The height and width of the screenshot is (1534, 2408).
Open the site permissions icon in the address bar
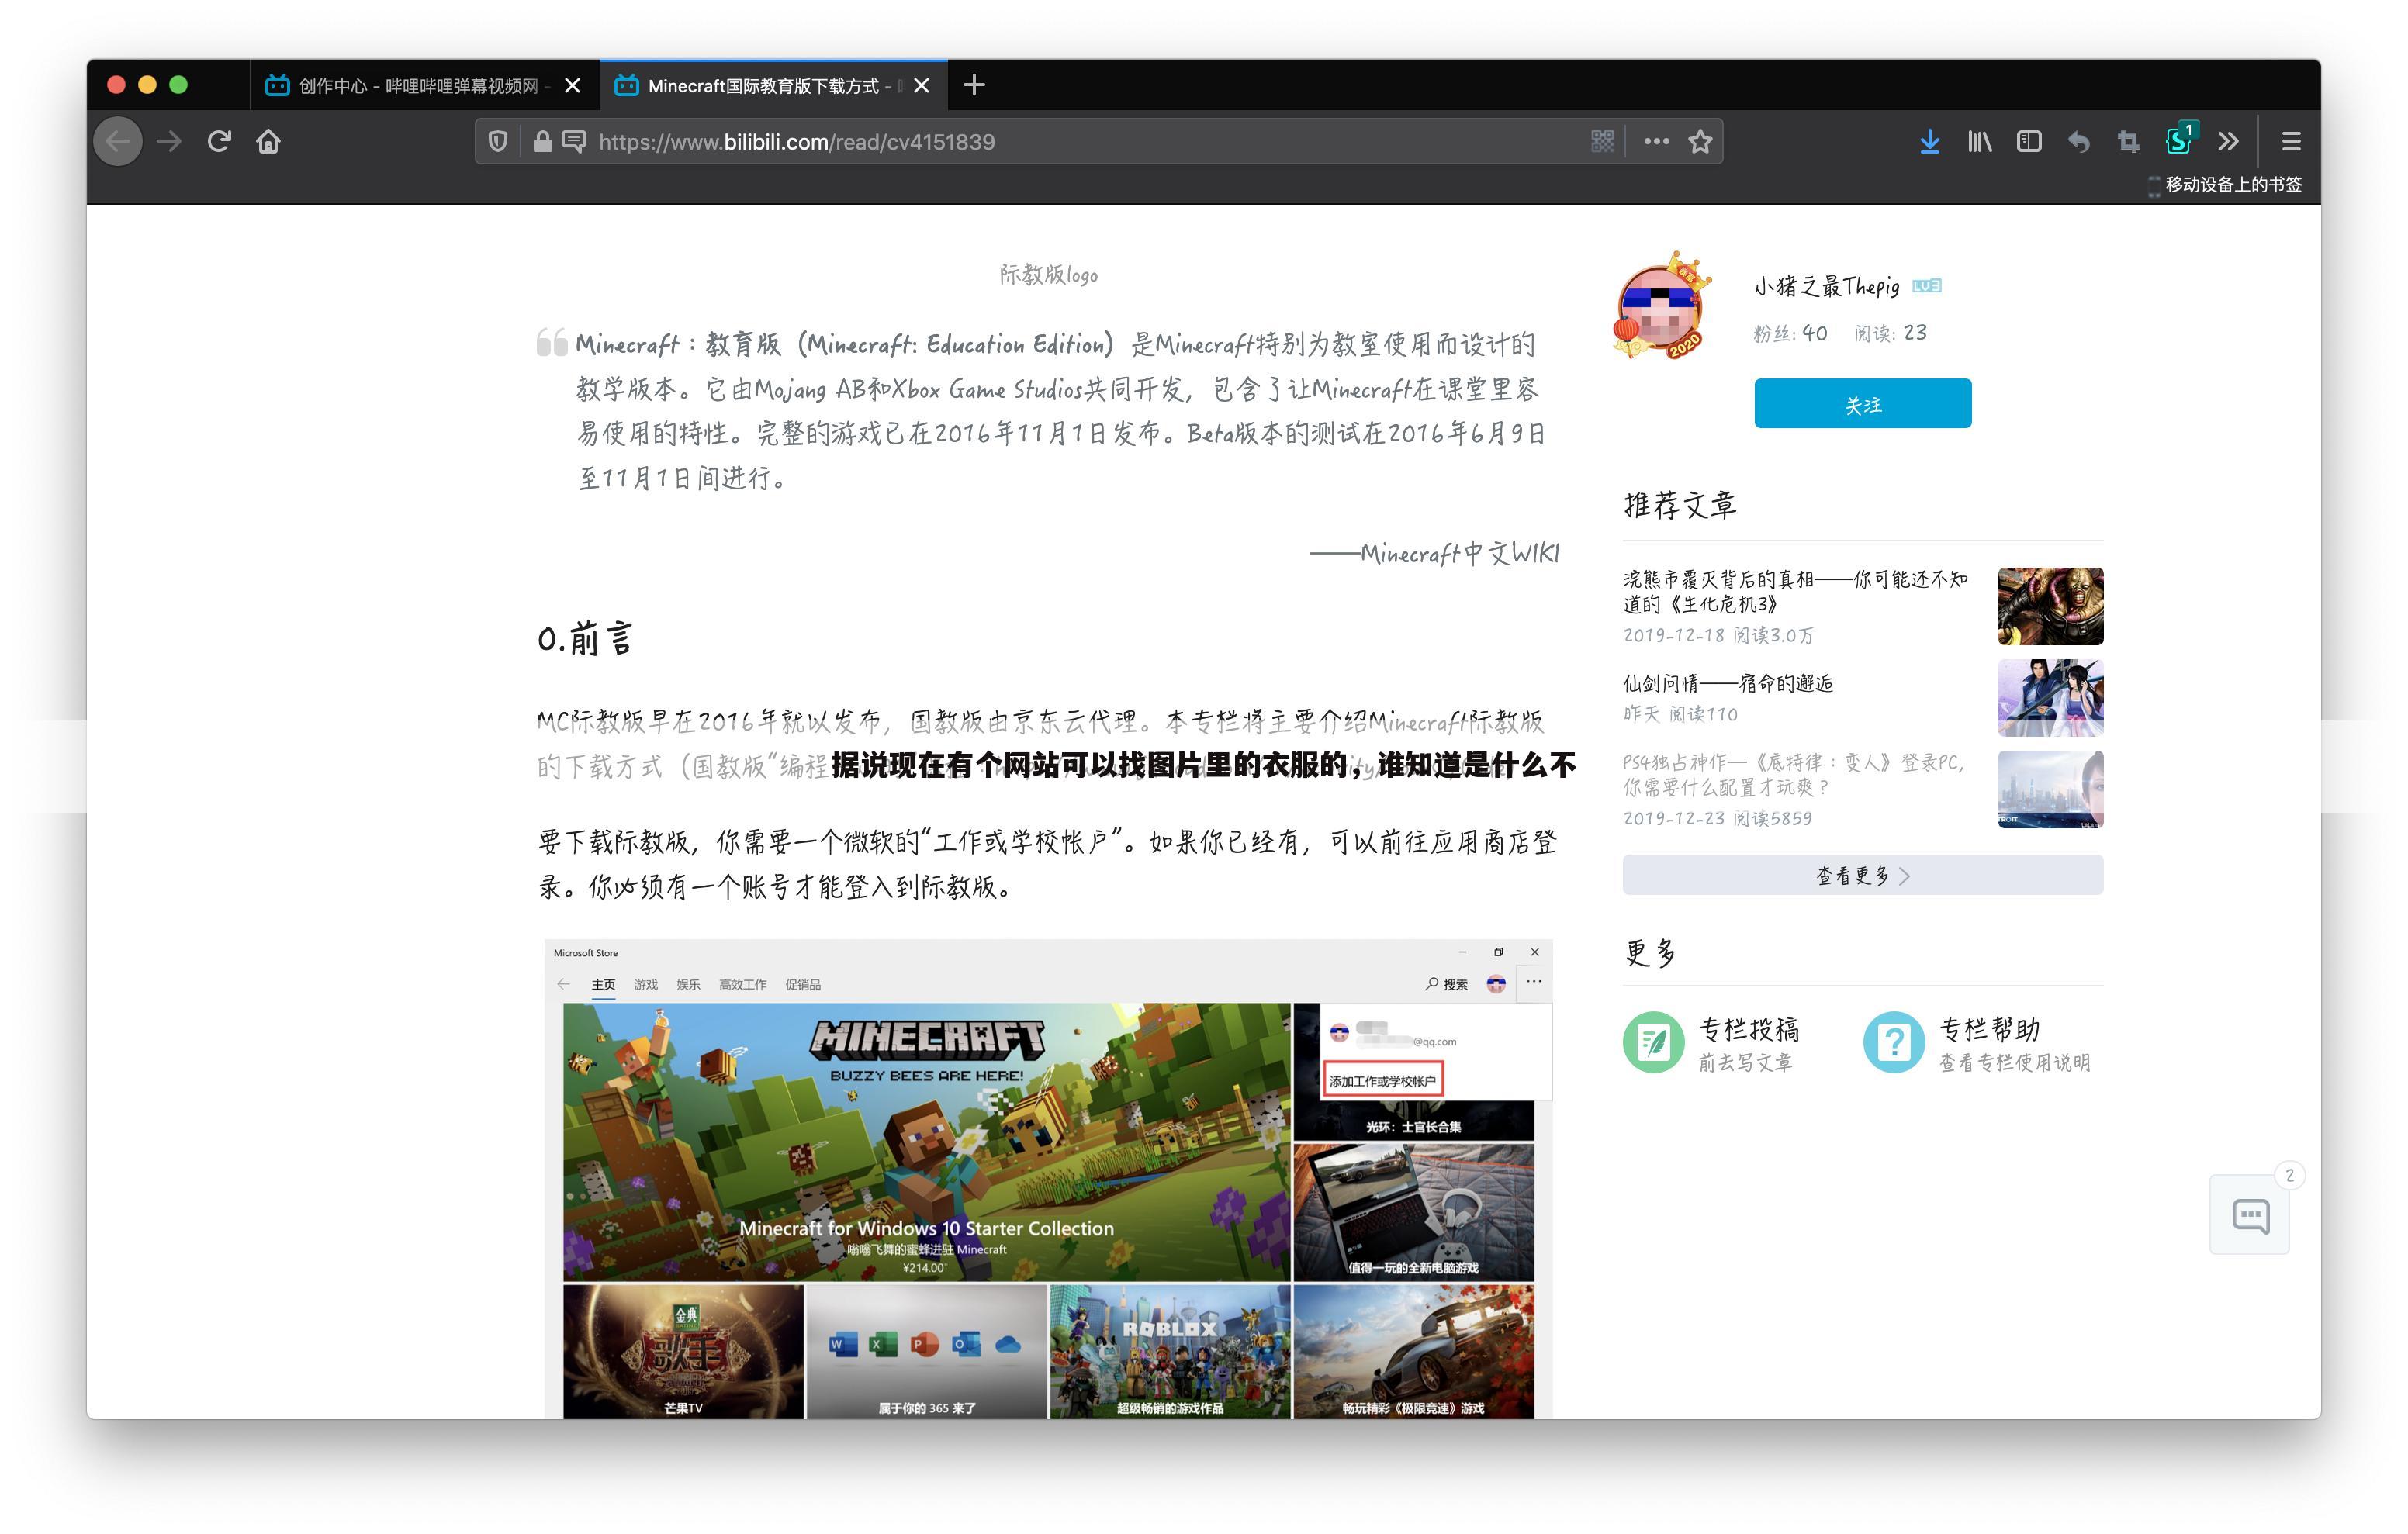coord(574,141)
